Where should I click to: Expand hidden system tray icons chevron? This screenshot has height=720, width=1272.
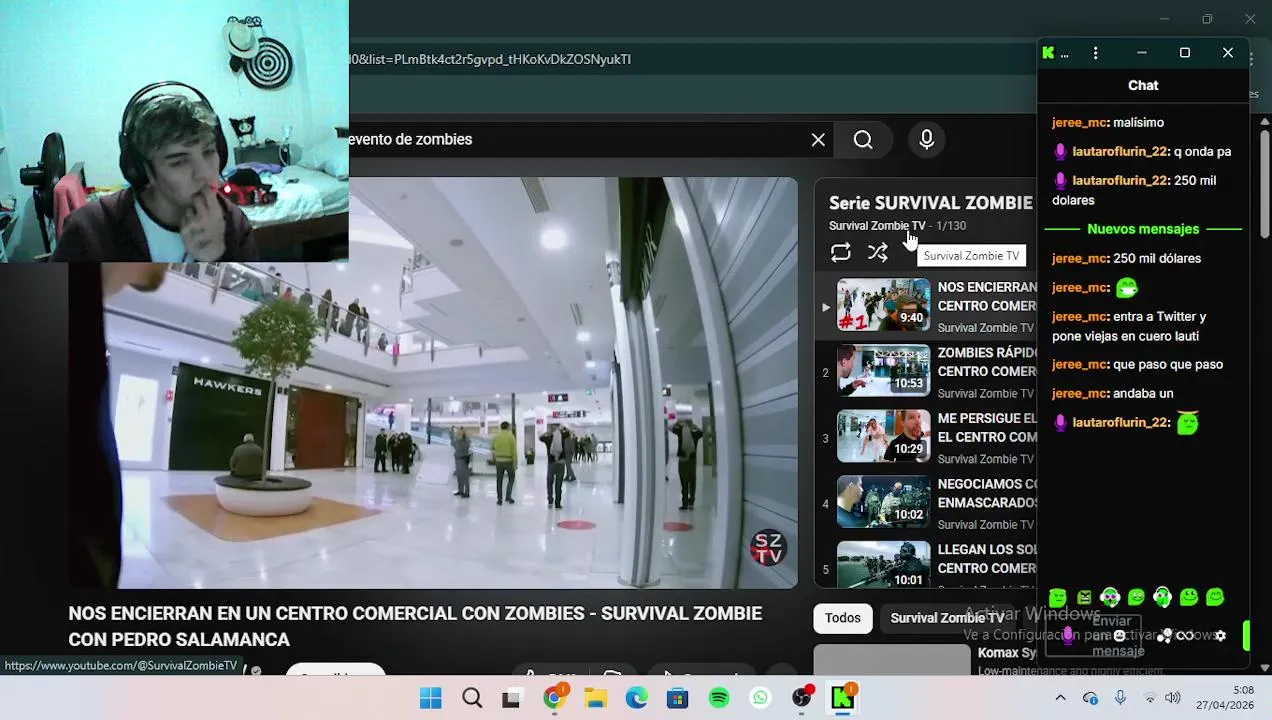click(x=1060, y=698)
